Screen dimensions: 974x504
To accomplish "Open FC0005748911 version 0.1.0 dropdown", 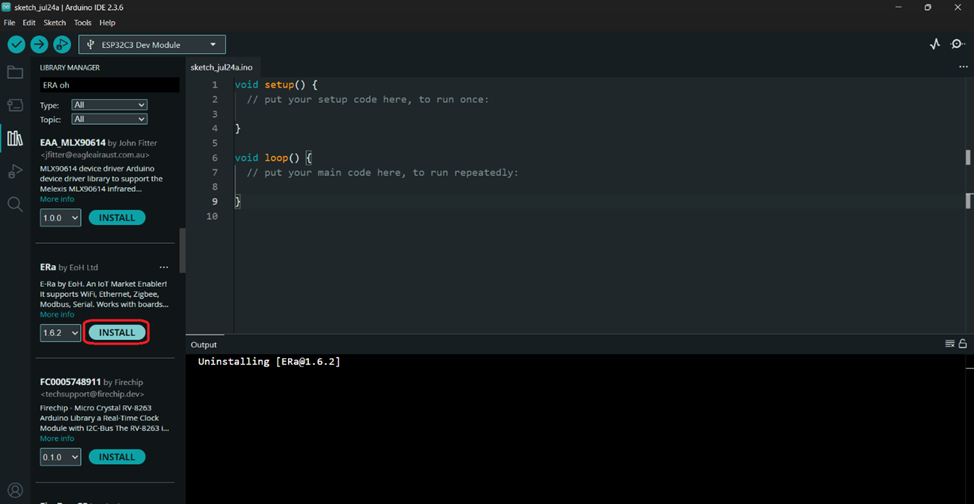I will pos(61,457).
